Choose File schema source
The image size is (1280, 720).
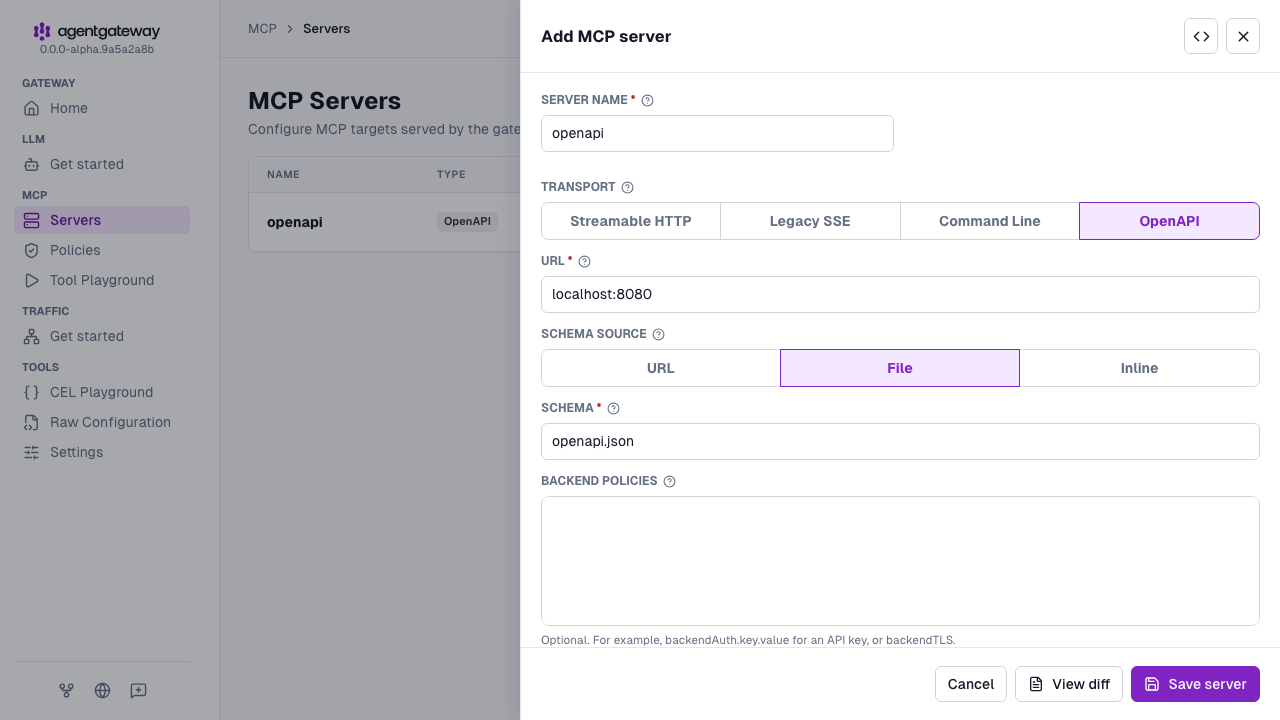tap(900, 368)
